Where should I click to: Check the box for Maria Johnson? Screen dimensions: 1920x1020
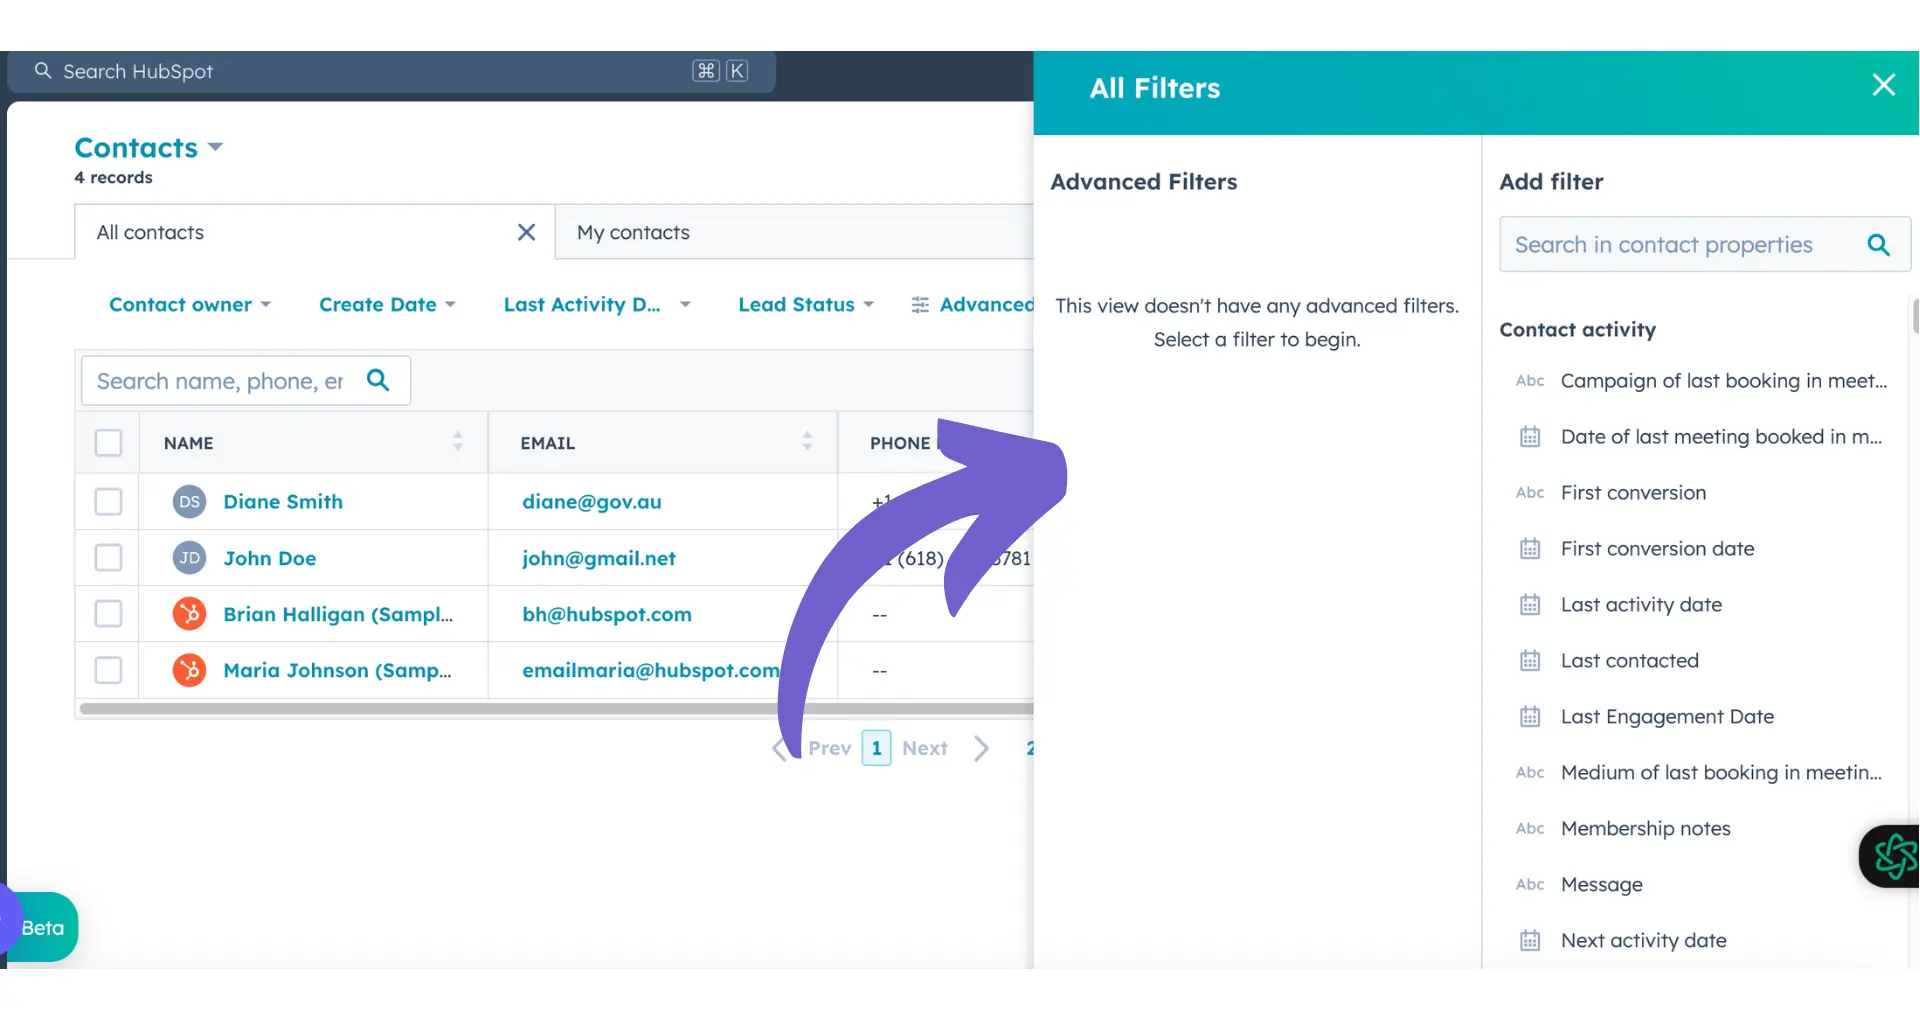108,670
